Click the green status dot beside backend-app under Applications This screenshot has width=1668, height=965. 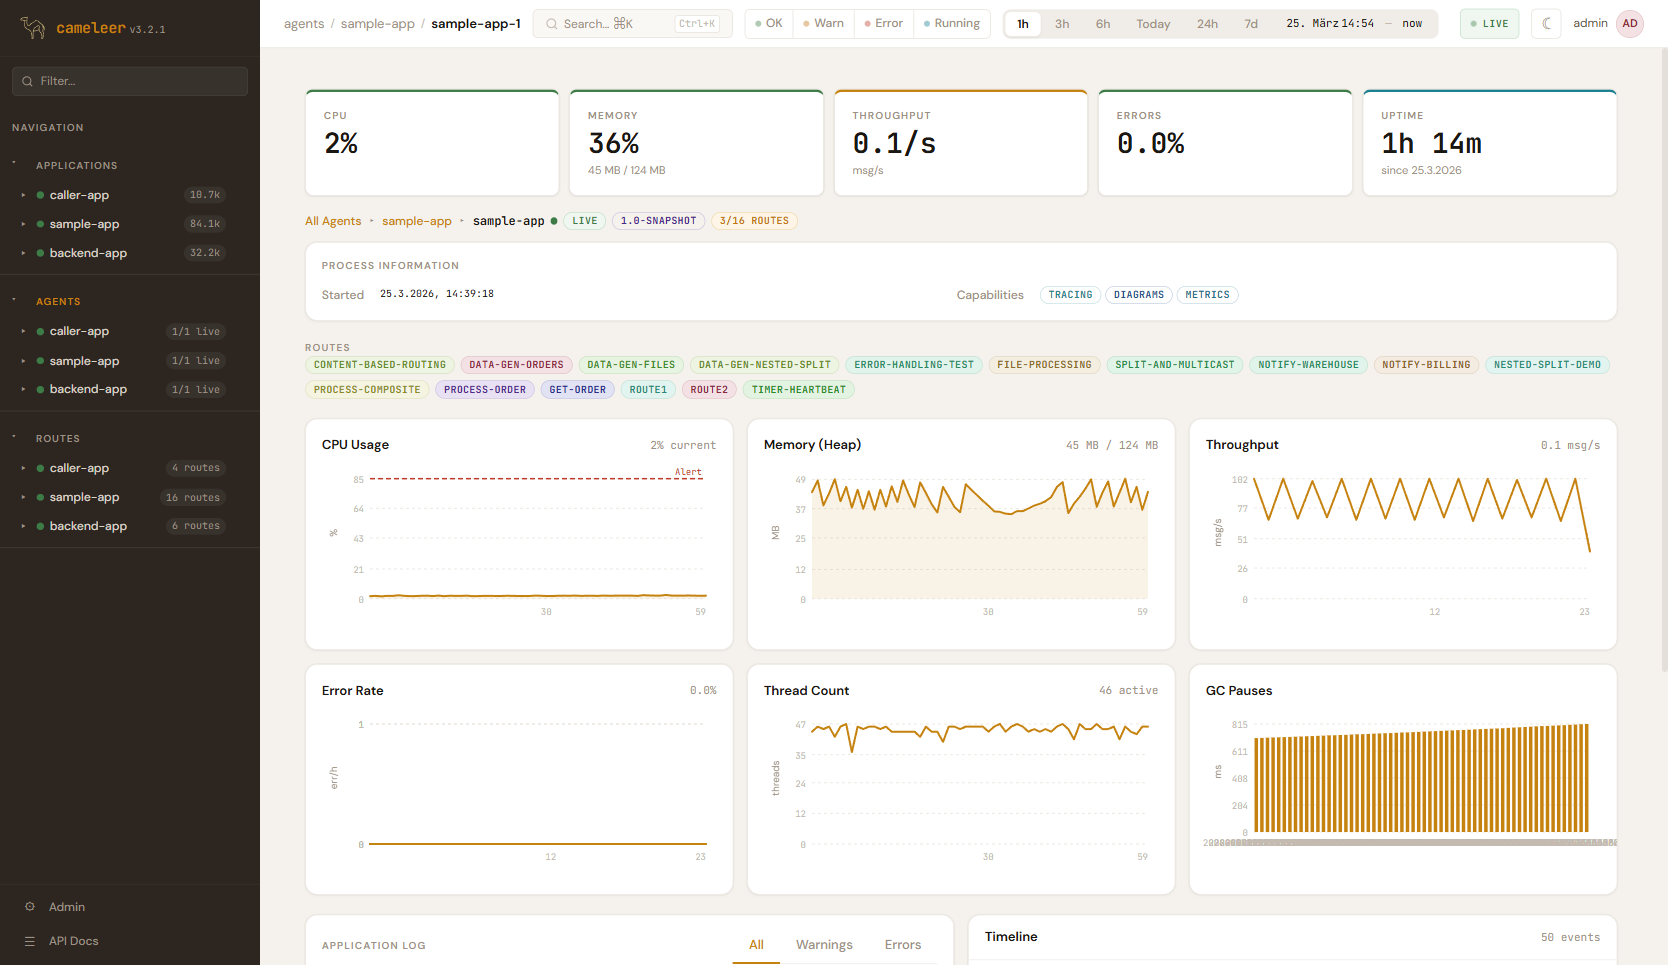(x=40, y=254)
